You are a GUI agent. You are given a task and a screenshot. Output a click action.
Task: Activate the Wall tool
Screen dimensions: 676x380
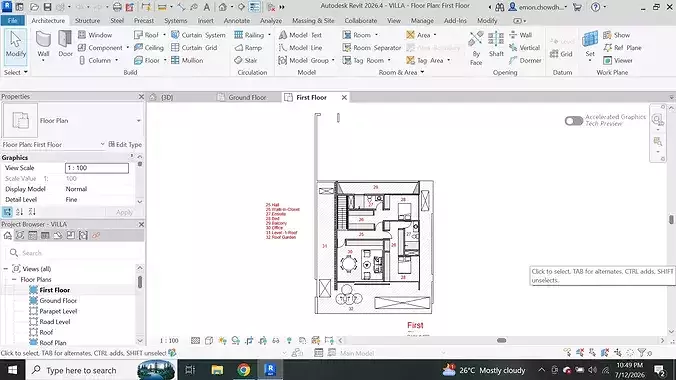(43, 45)
